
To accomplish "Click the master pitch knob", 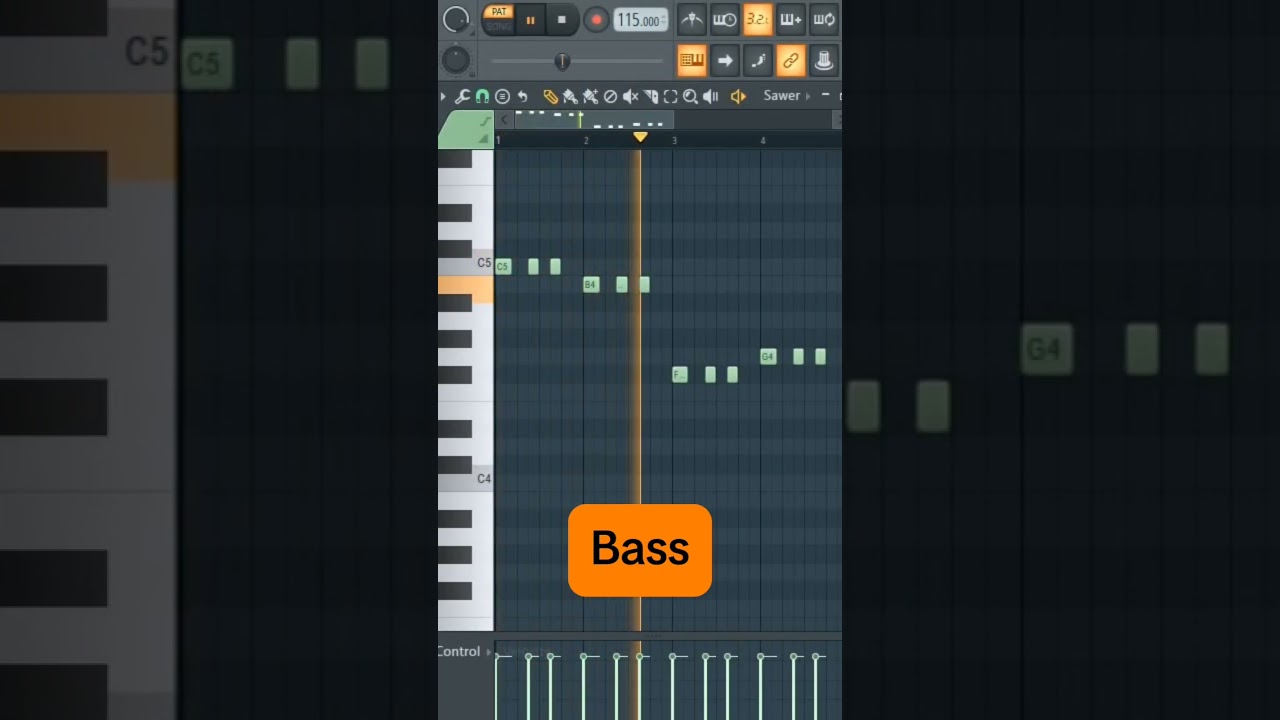I will 456,60.
